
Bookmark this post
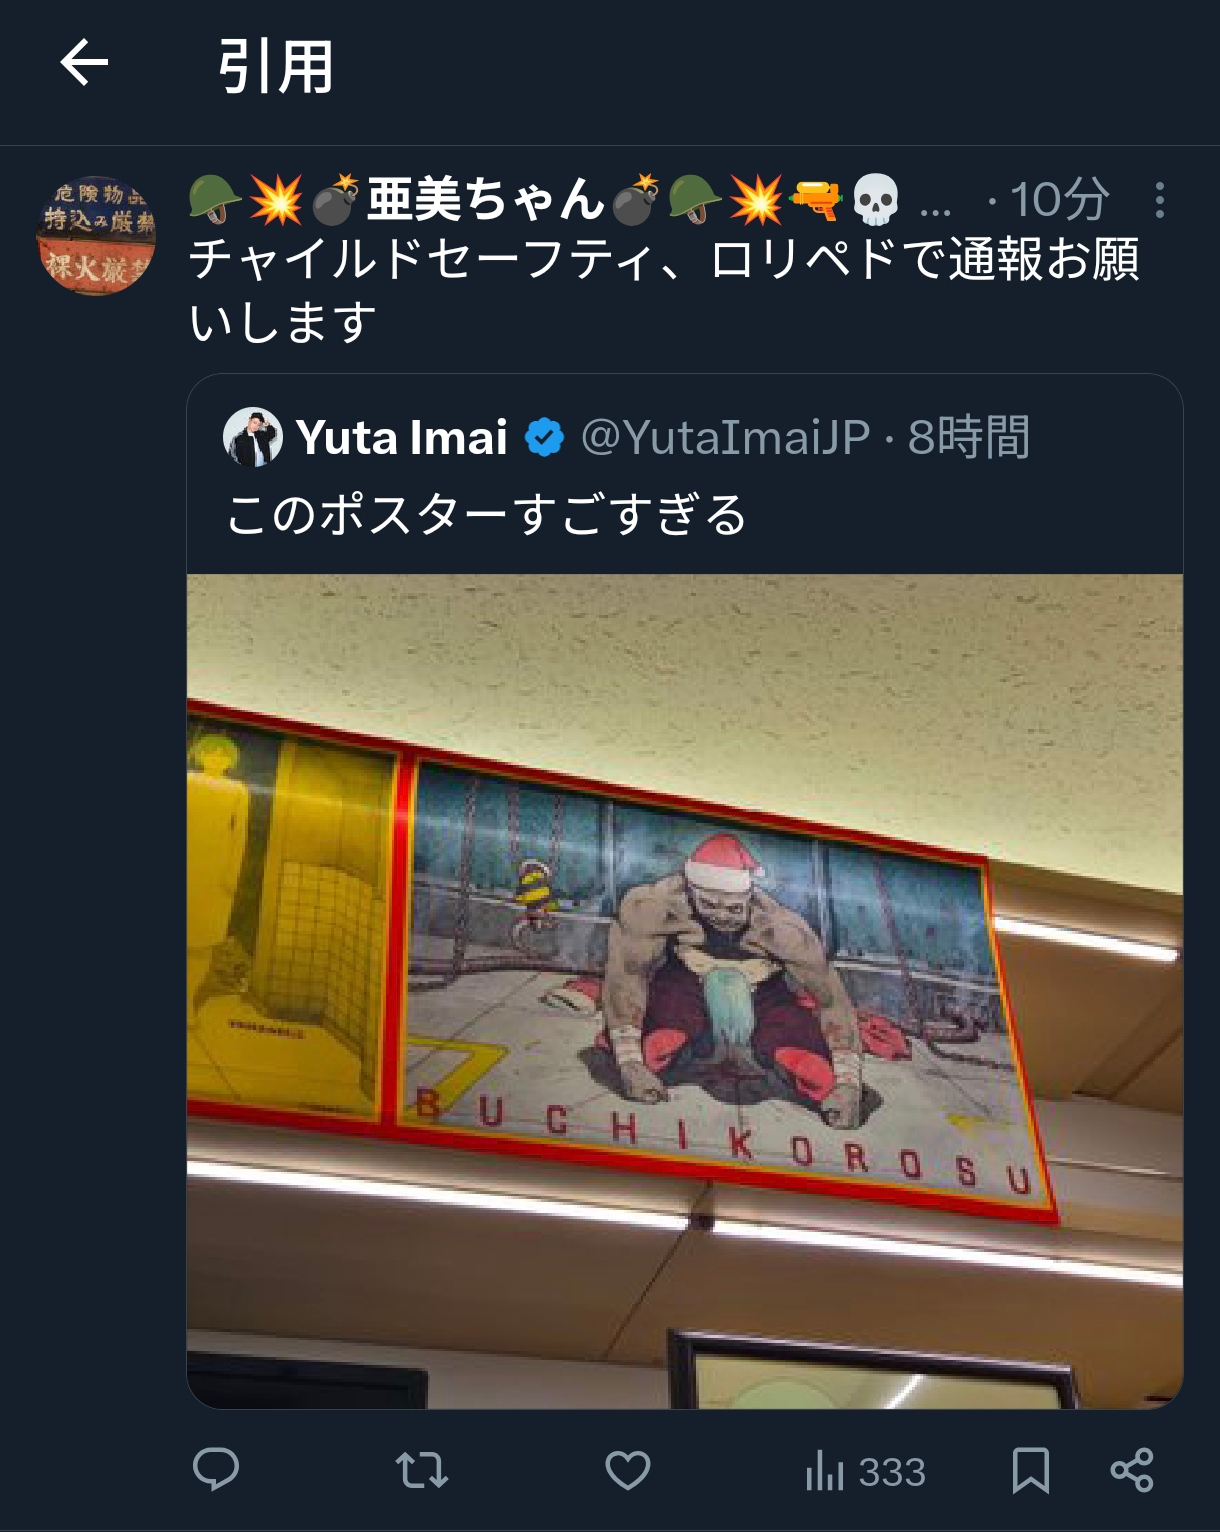click(1031, 1470)
